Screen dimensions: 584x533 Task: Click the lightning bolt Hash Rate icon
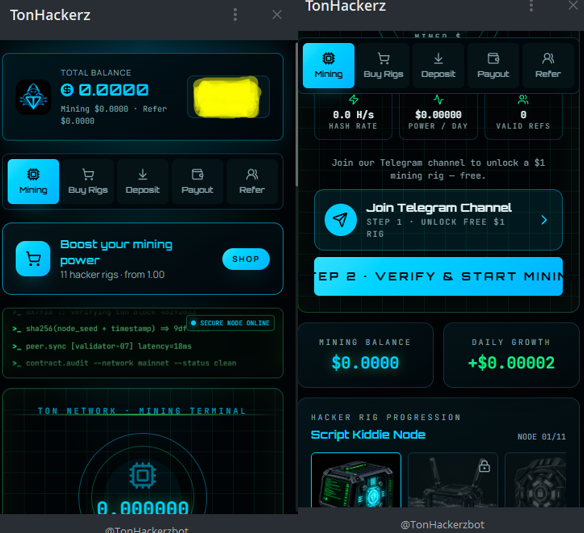[x=353, y=100]
